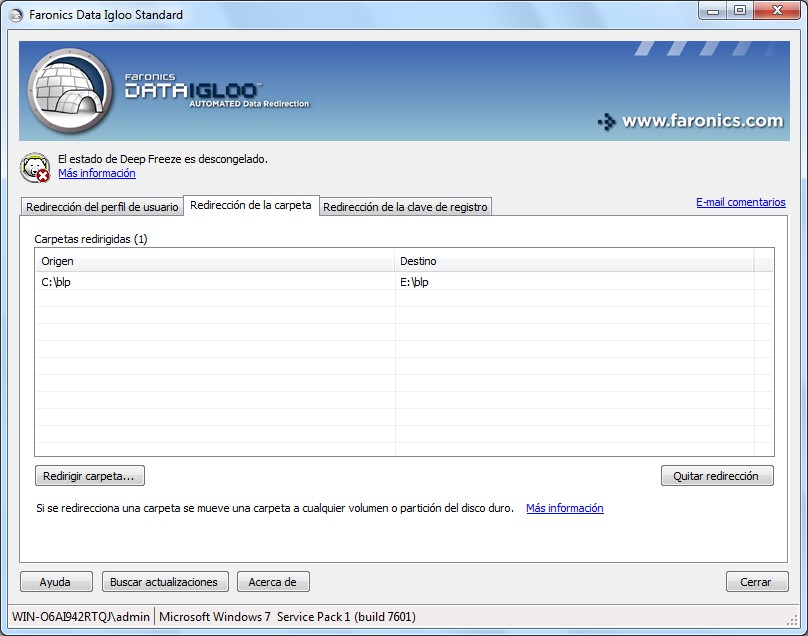Click the Quitar redirección button
This screenshot has height=636, width=808.
point(717,476)
